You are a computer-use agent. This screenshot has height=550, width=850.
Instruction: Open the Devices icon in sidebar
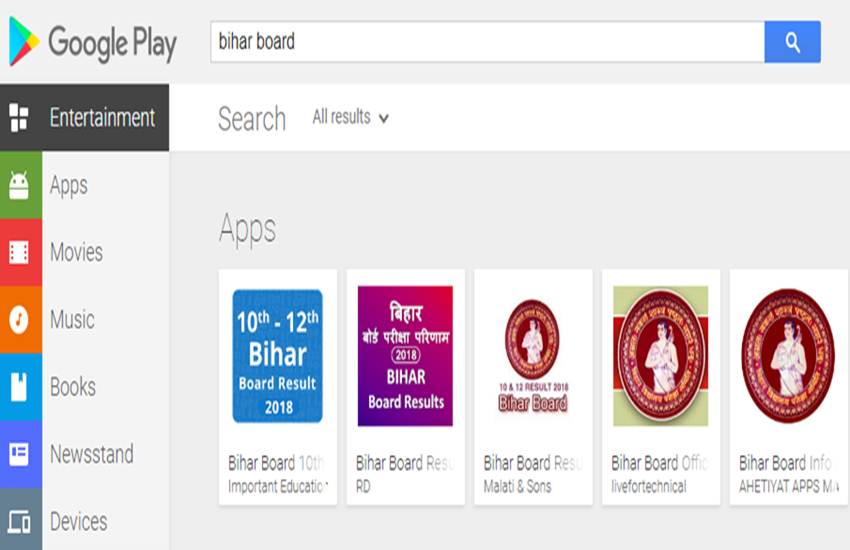(19, 521)
